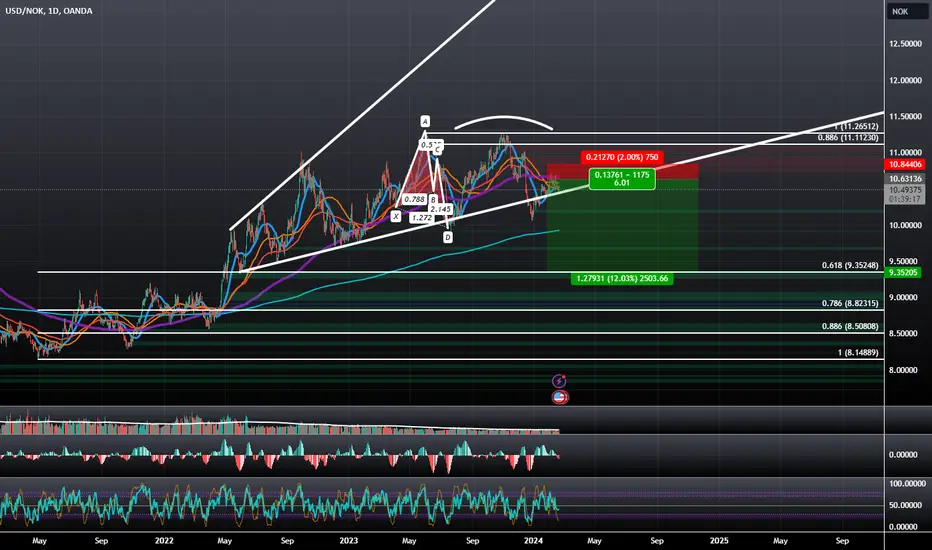
Task: Click the 0.788 ratio label
Action: tap(414, 200)
